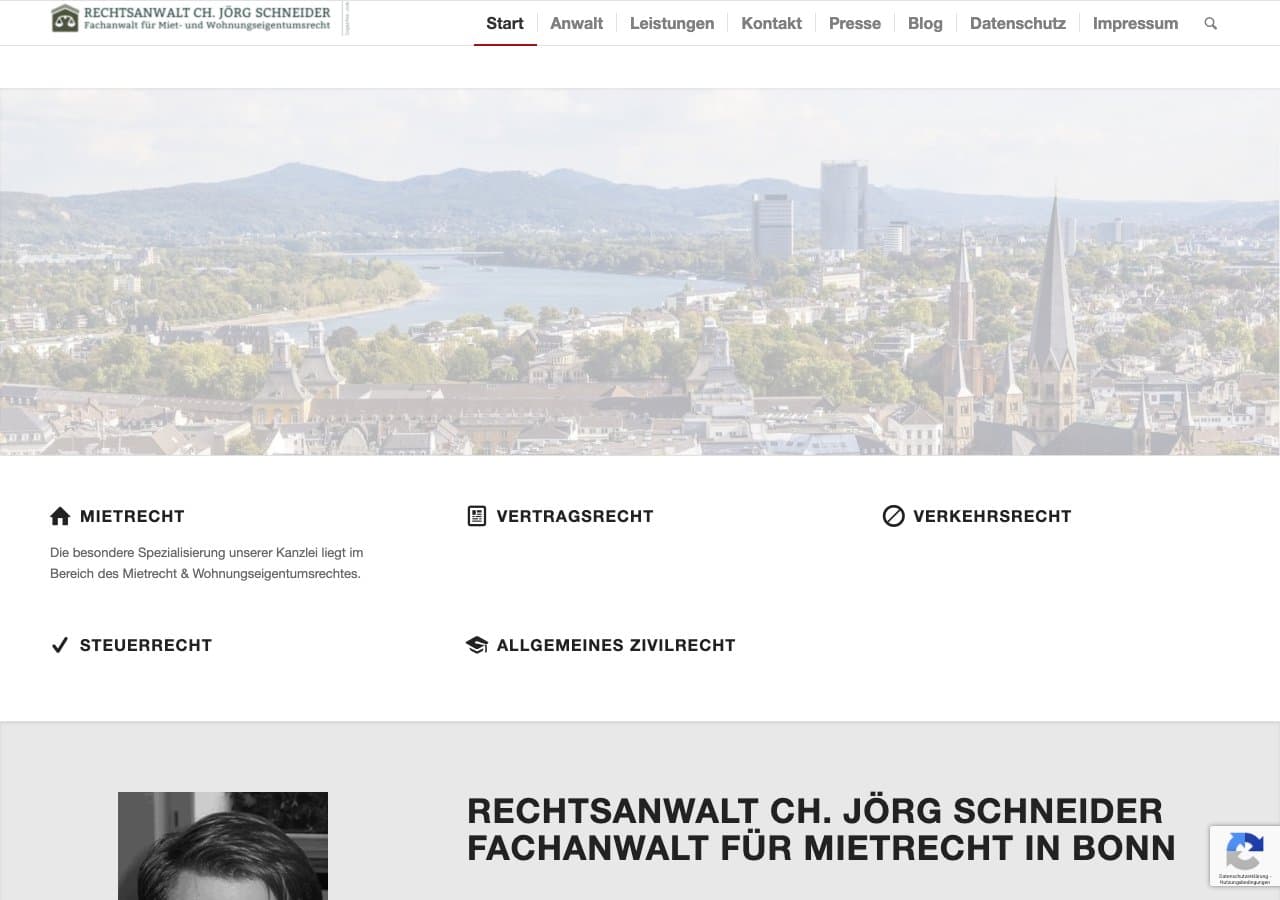The width and height of the screenshot is (1280, 900).
Task: Click the no-entry sign icon for Verkehrsrecht
Action: click(x=893, y=516)
